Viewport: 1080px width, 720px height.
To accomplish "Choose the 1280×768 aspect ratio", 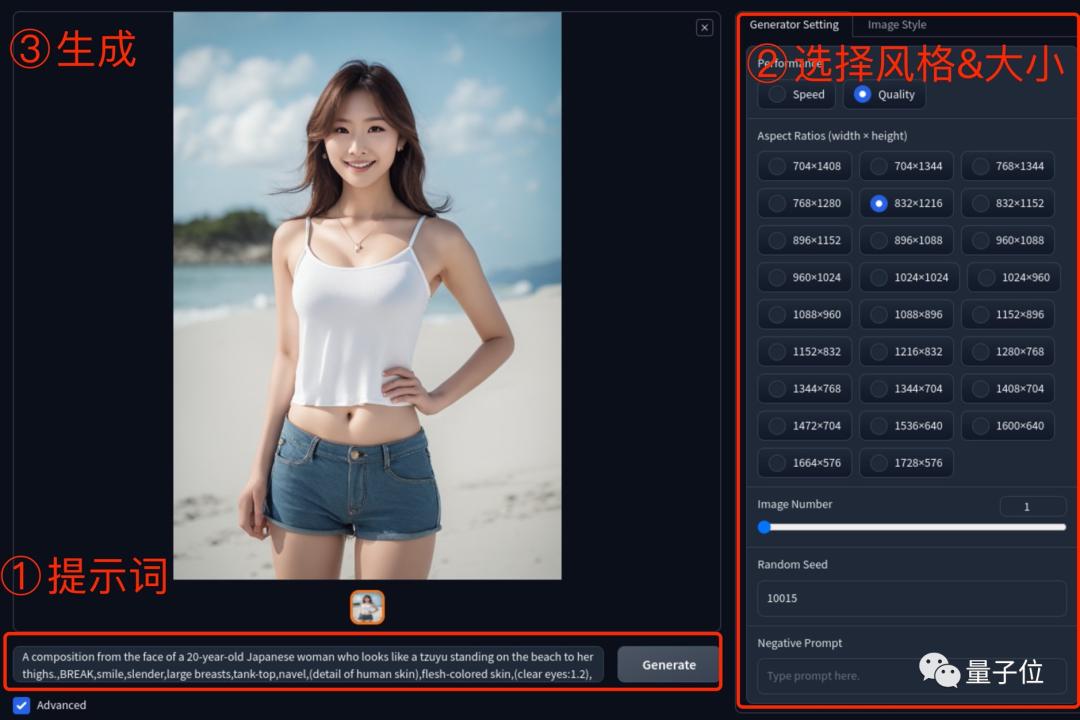I will 1008,352.
